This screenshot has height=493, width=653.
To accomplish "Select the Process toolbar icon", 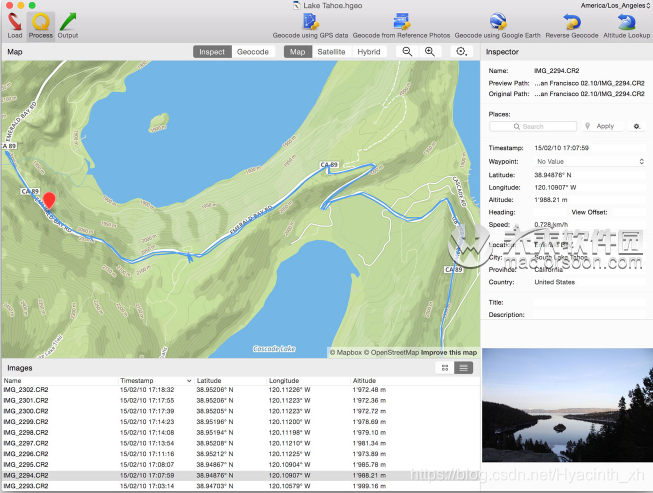I will [x=41, y=22].
